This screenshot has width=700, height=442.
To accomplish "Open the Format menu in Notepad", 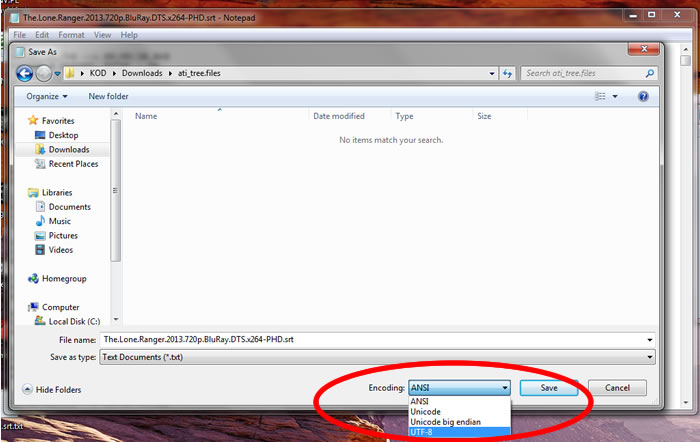I will pos(72,35).
